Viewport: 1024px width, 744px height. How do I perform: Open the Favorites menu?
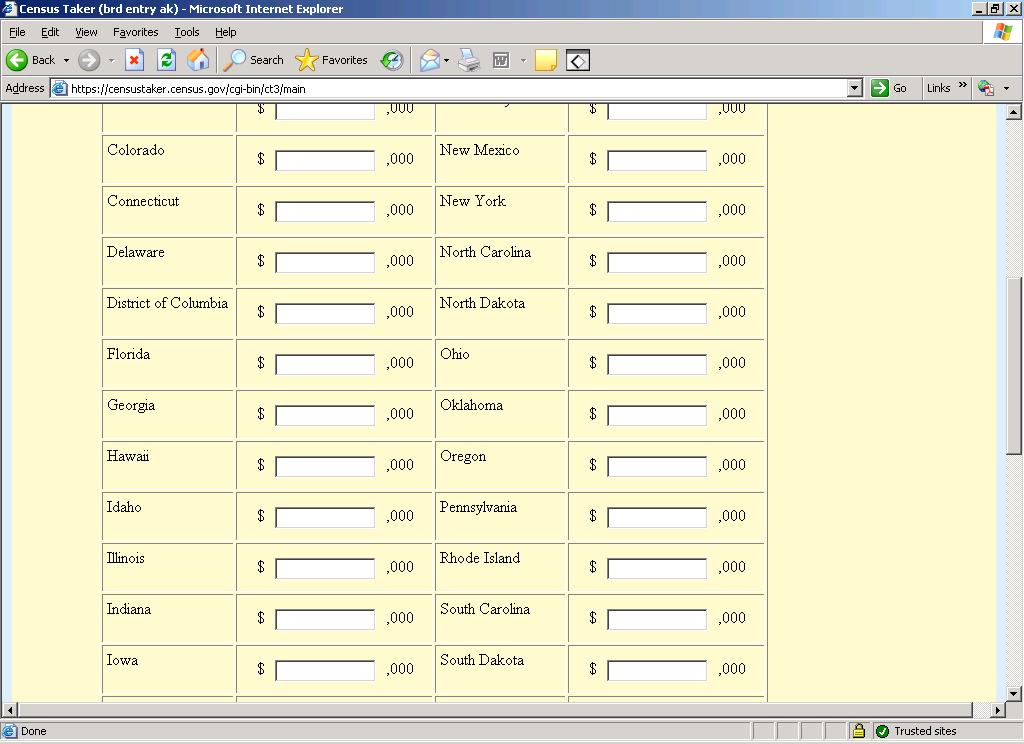(x=135, y=32)
